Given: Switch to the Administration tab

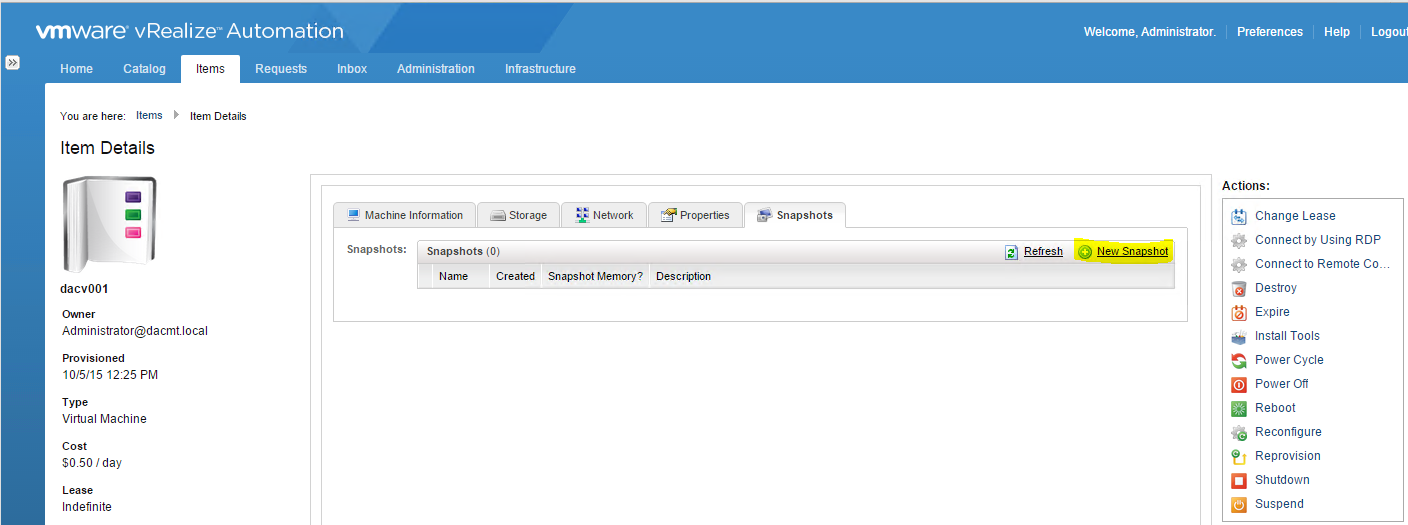Looking at the screenshot, I should click(436, 69).
